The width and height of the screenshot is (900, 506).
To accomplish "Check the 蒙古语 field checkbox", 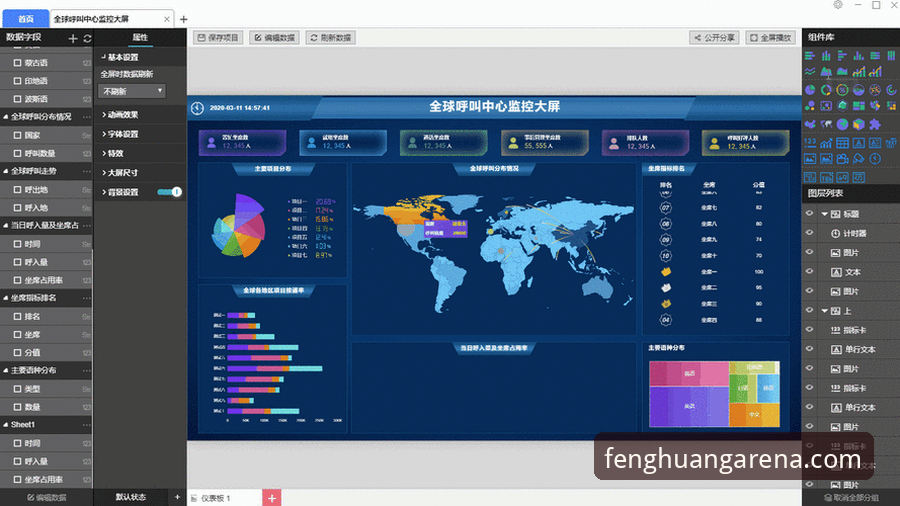I will [x=17, y=63].
